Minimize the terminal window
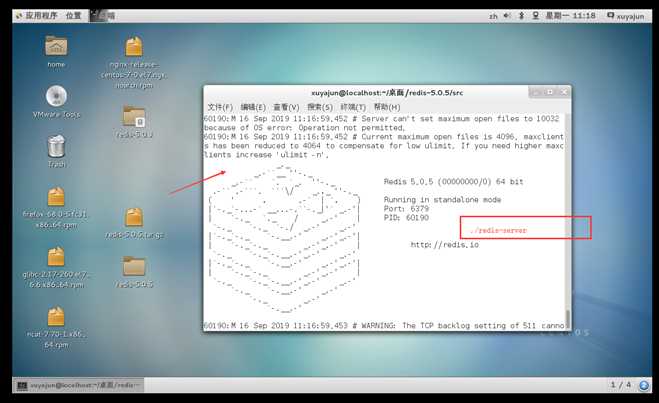 (x=535, y=92)
